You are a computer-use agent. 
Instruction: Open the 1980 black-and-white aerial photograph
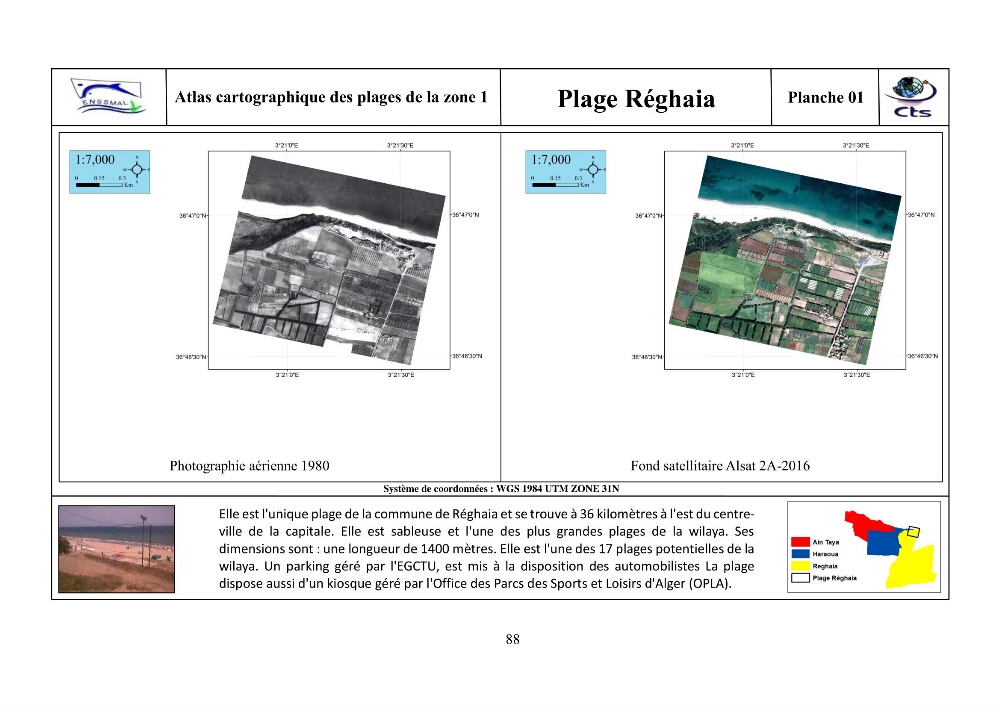[x=330, y=260]
